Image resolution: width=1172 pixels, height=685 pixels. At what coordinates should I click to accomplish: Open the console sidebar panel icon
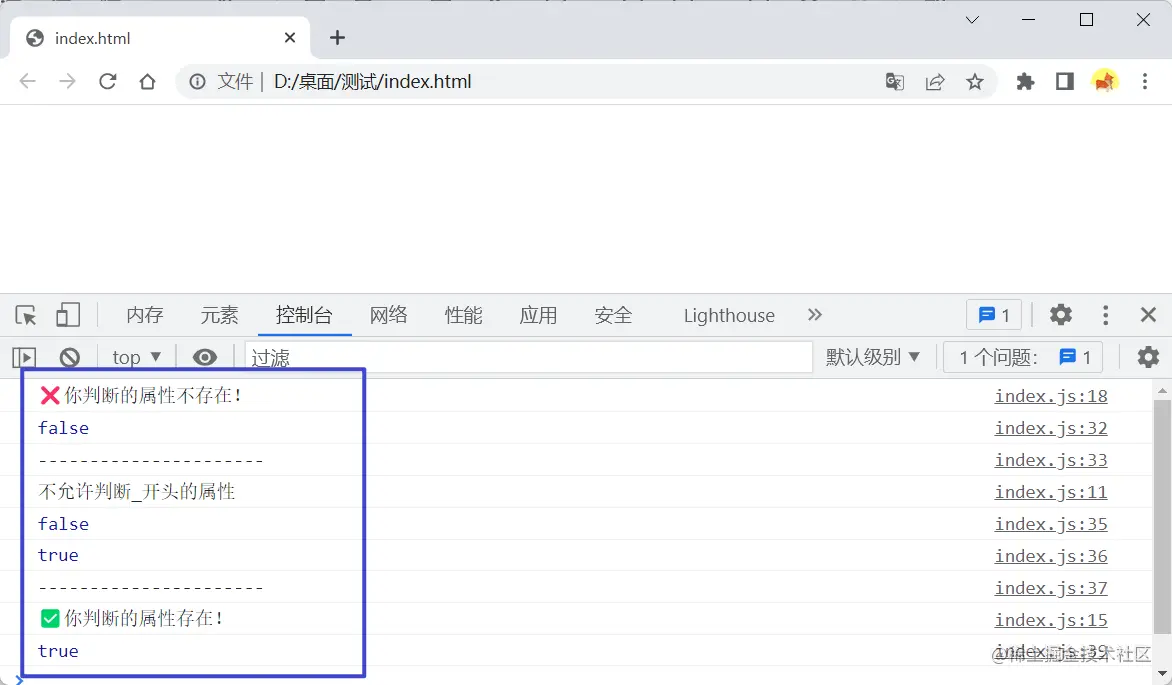pos(24,357)
